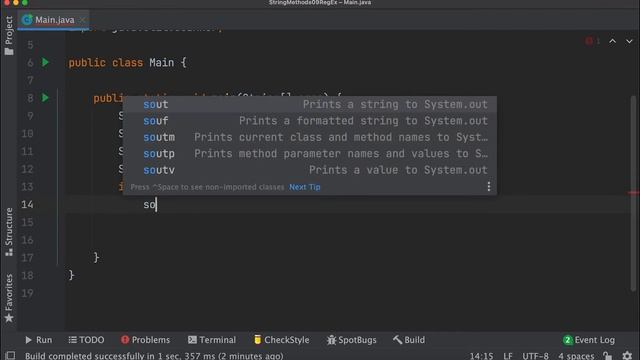Click the error count indicator

(593, 41)
